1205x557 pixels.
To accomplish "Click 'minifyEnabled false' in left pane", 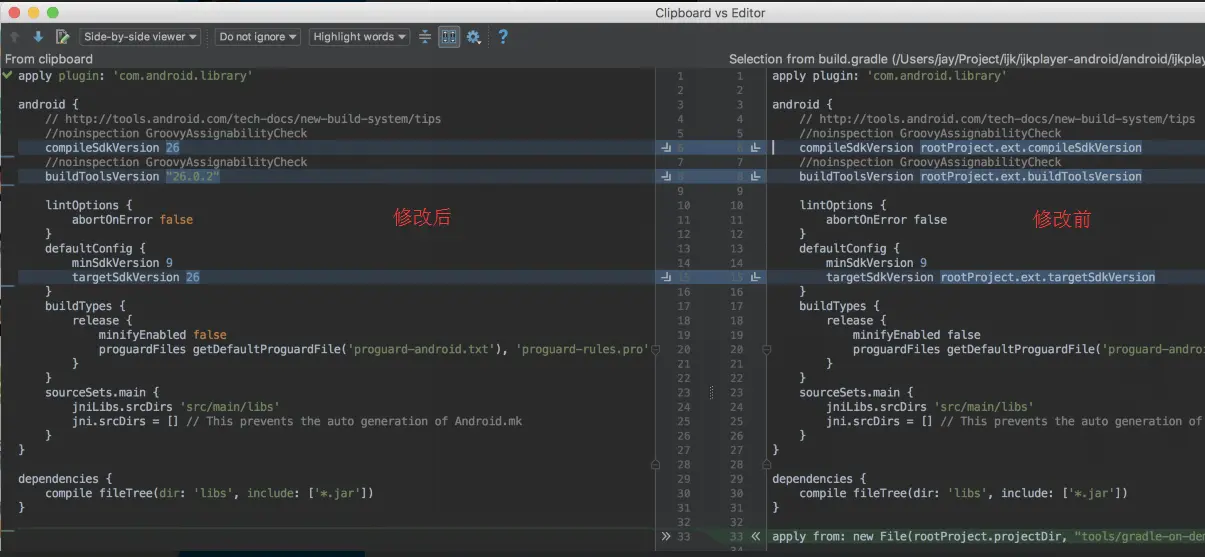I will [162, 335].
